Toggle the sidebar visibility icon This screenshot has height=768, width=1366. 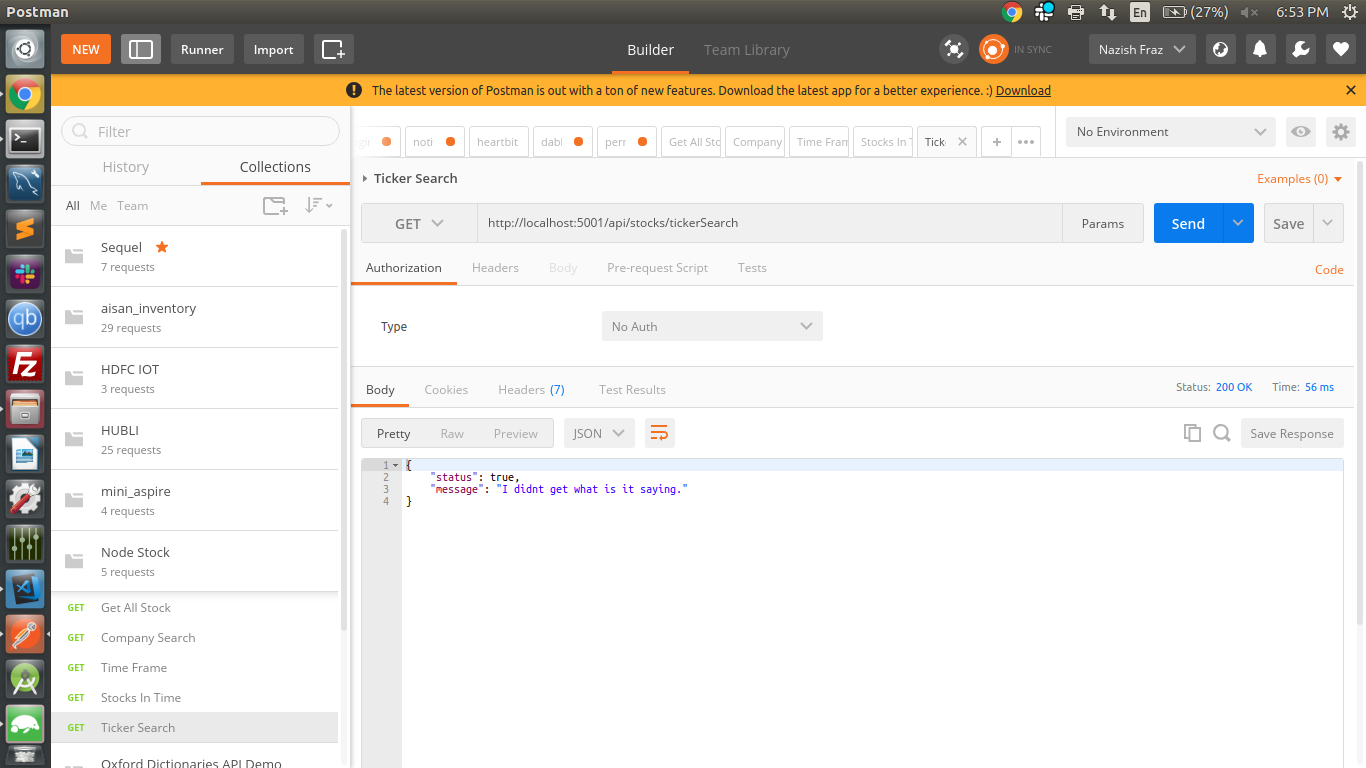click(x=141, y=49)
